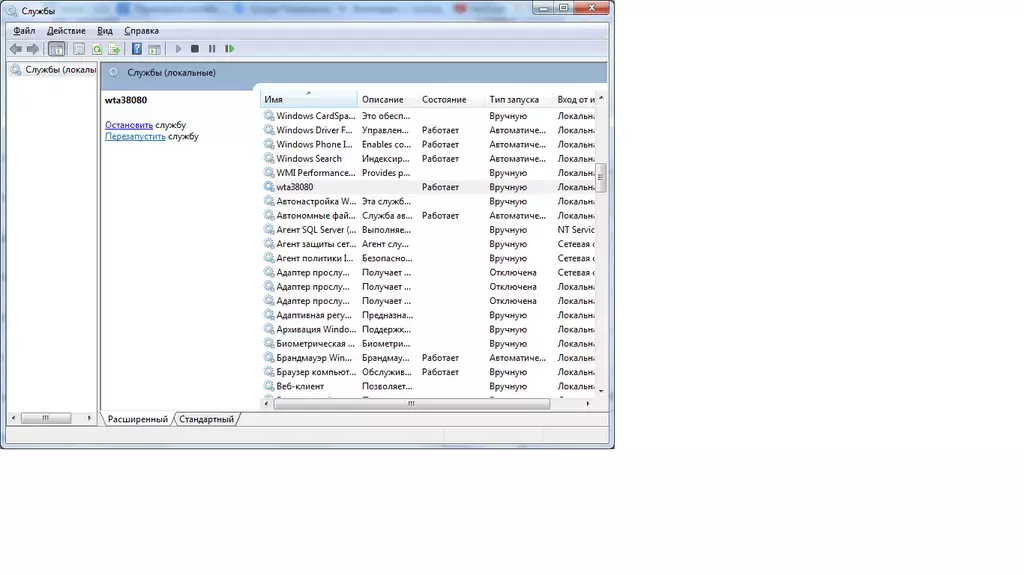1024x575 pixels.
Task: Click the left scroll arrow under service list
Action: coord(266,404)
